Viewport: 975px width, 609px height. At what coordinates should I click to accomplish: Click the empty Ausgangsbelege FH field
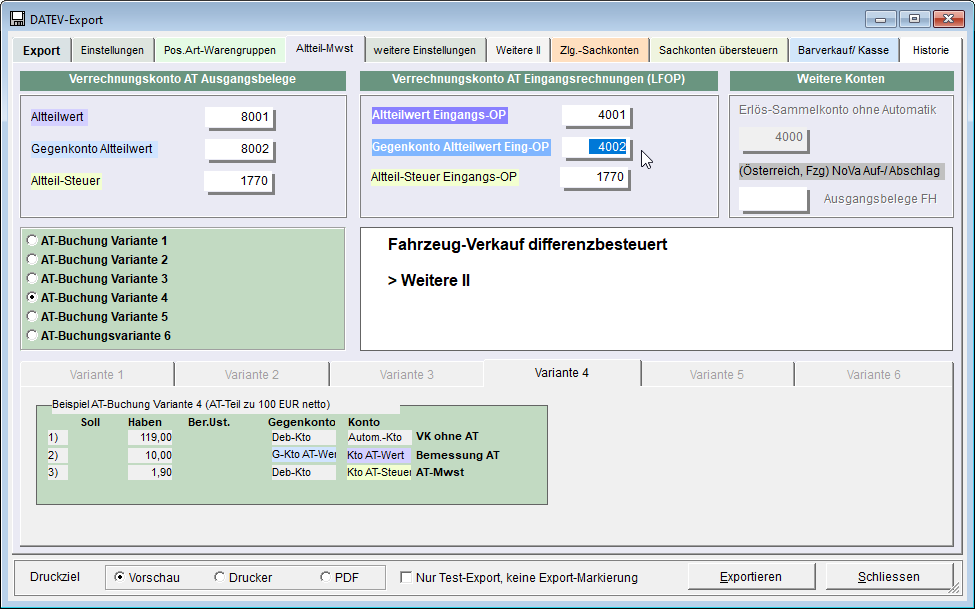coord(774,200)
